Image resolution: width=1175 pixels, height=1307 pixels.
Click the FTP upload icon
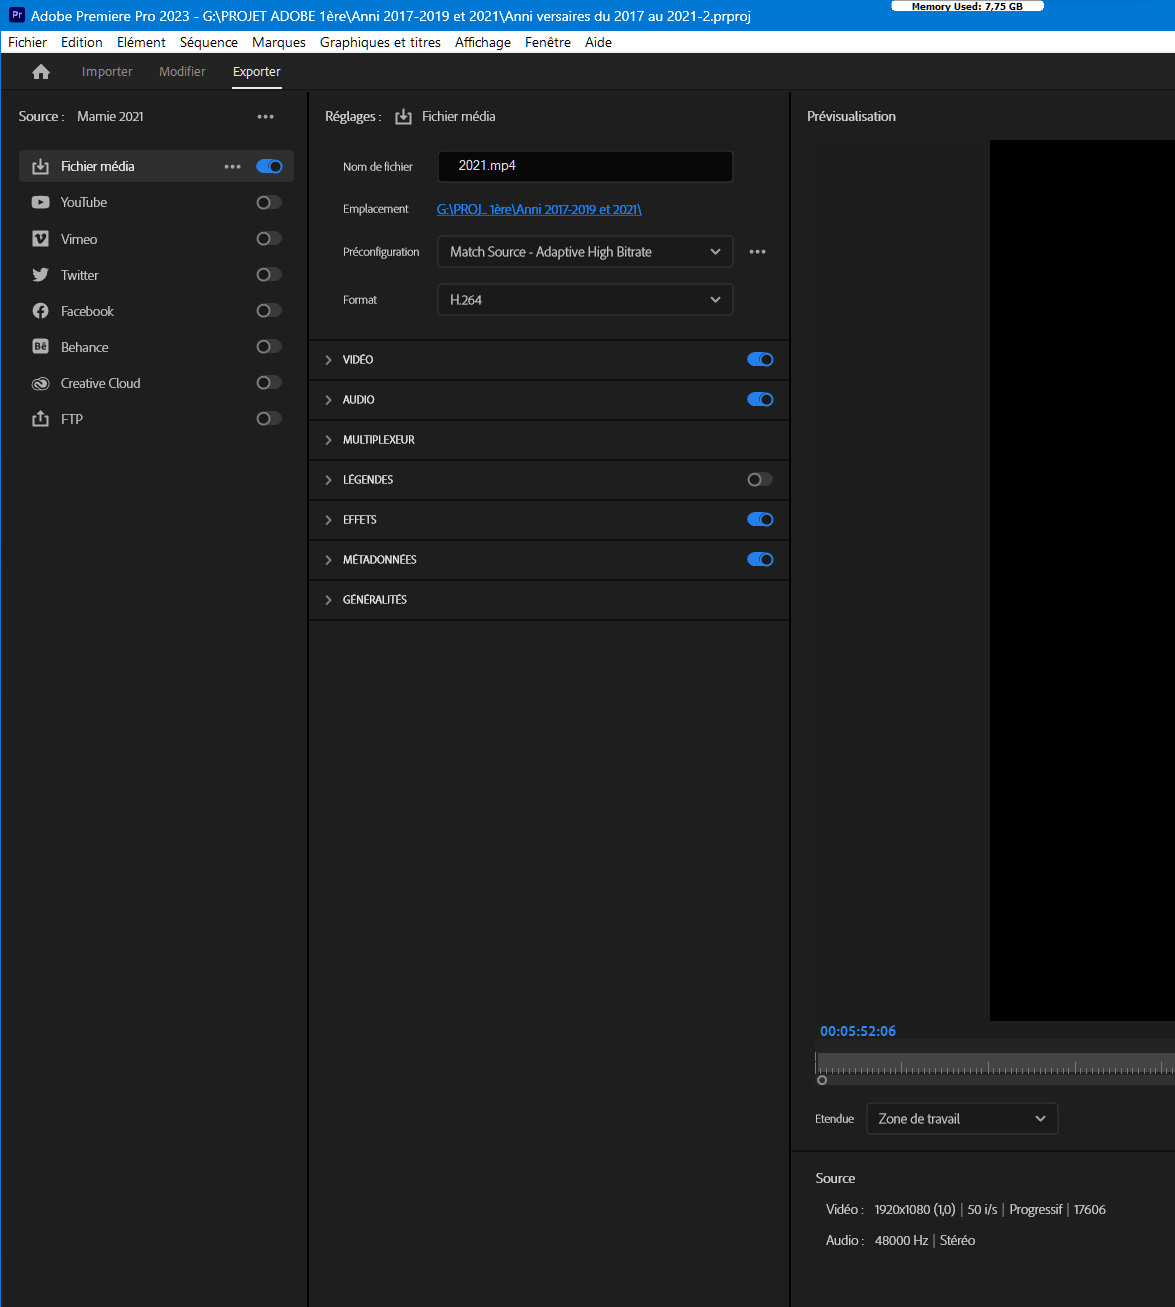[x=40, y=419]
